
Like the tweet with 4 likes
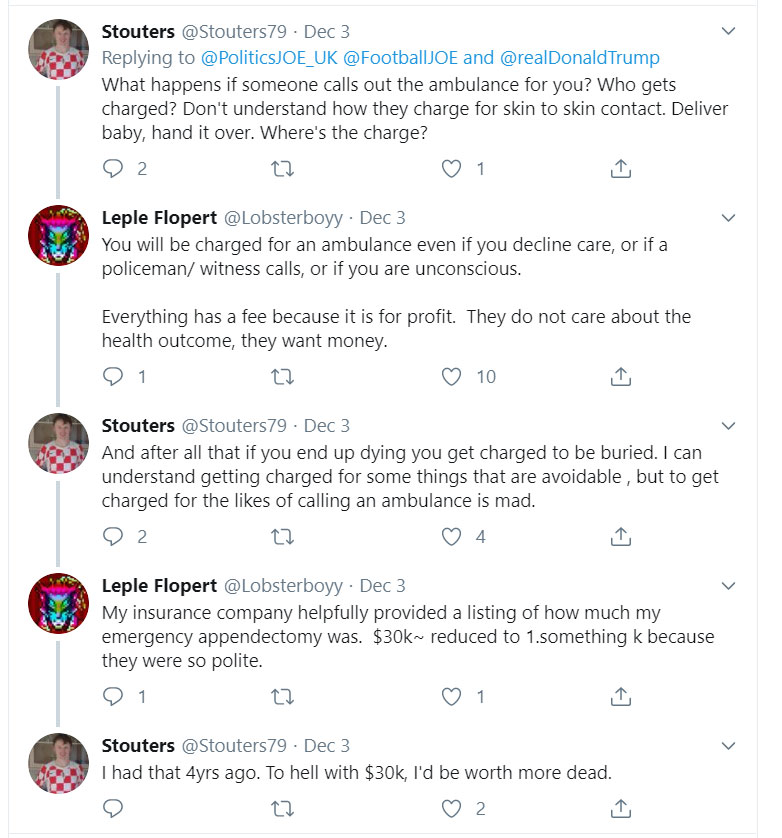pyautogui.click(x=452, y=537)
